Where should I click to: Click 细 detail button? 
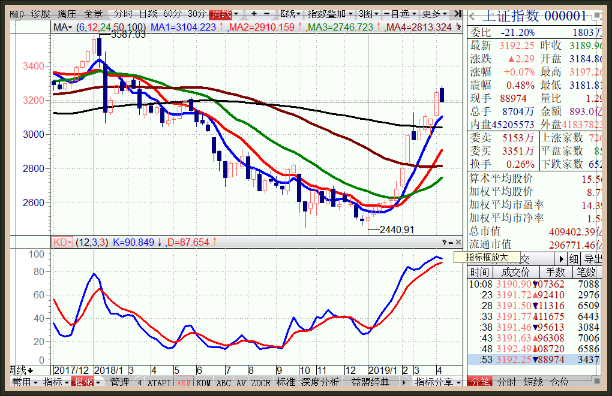[573, 259]
